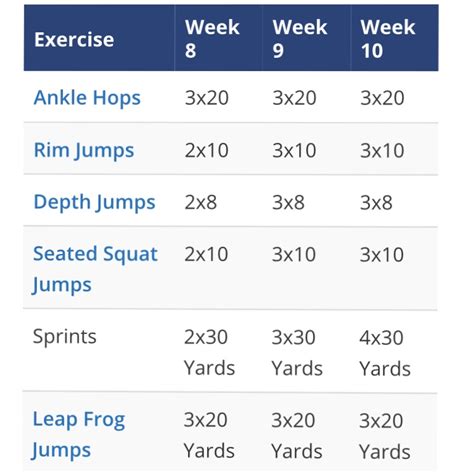The image size is (474, 473).
Task: Open the Ankle Hops exercise link
Action: [x=87, y=98]
